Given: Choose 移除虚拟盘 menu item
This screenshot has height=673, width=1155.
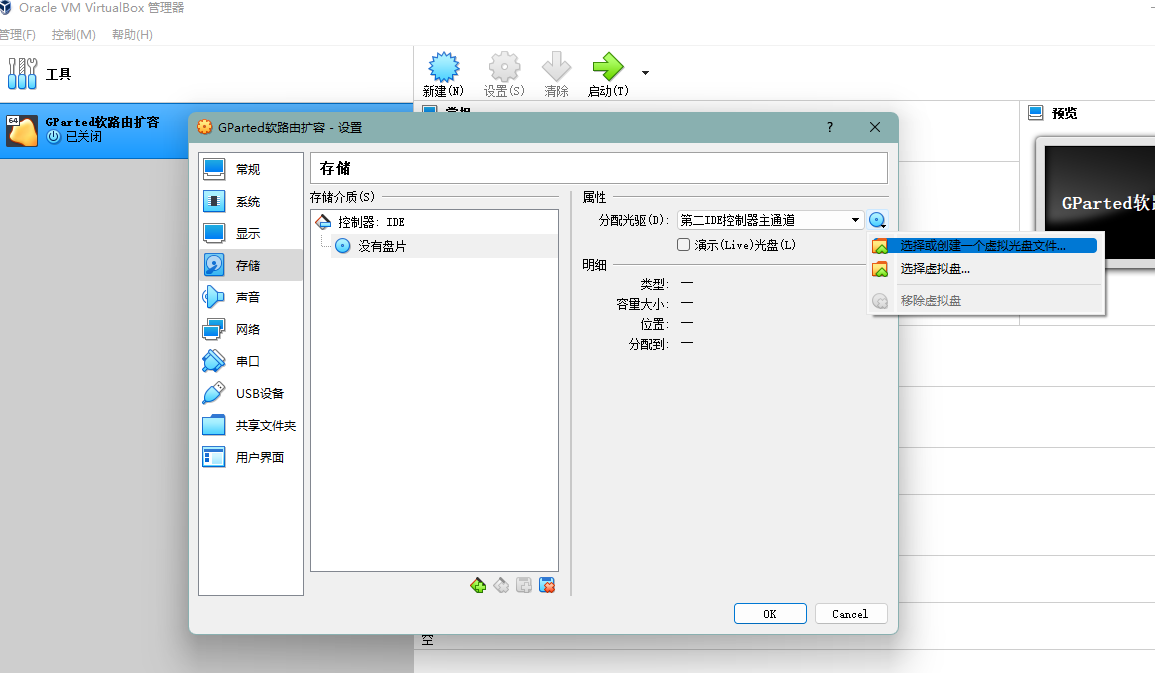Looking at the screenshot, I should [983, 300].
